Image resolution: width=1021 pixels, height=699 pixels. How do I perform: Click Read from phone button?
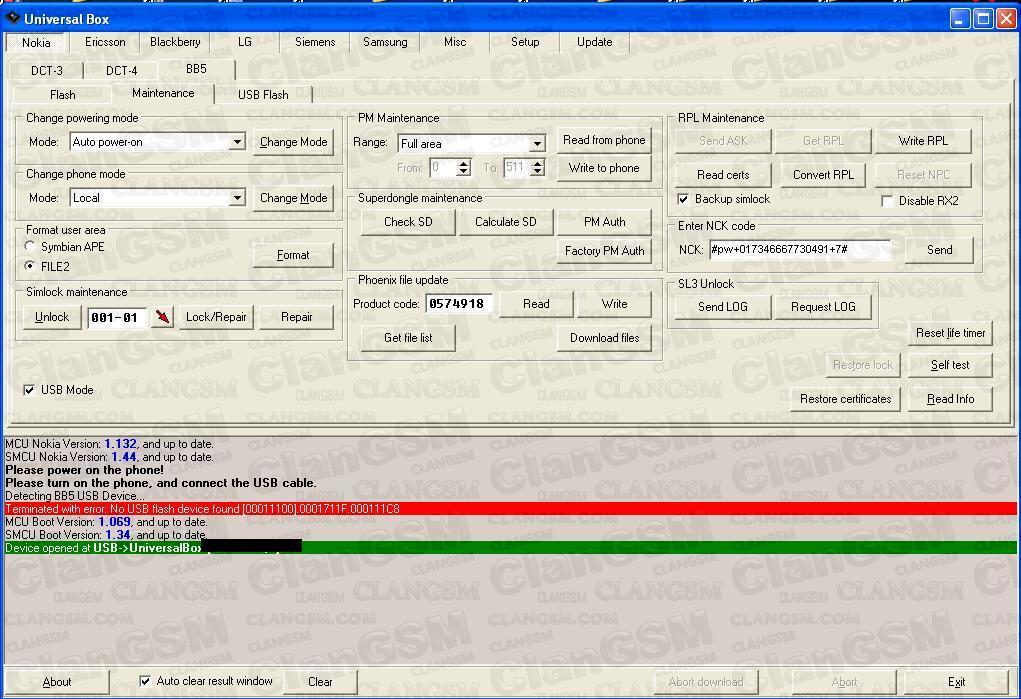tap(604, 140)
